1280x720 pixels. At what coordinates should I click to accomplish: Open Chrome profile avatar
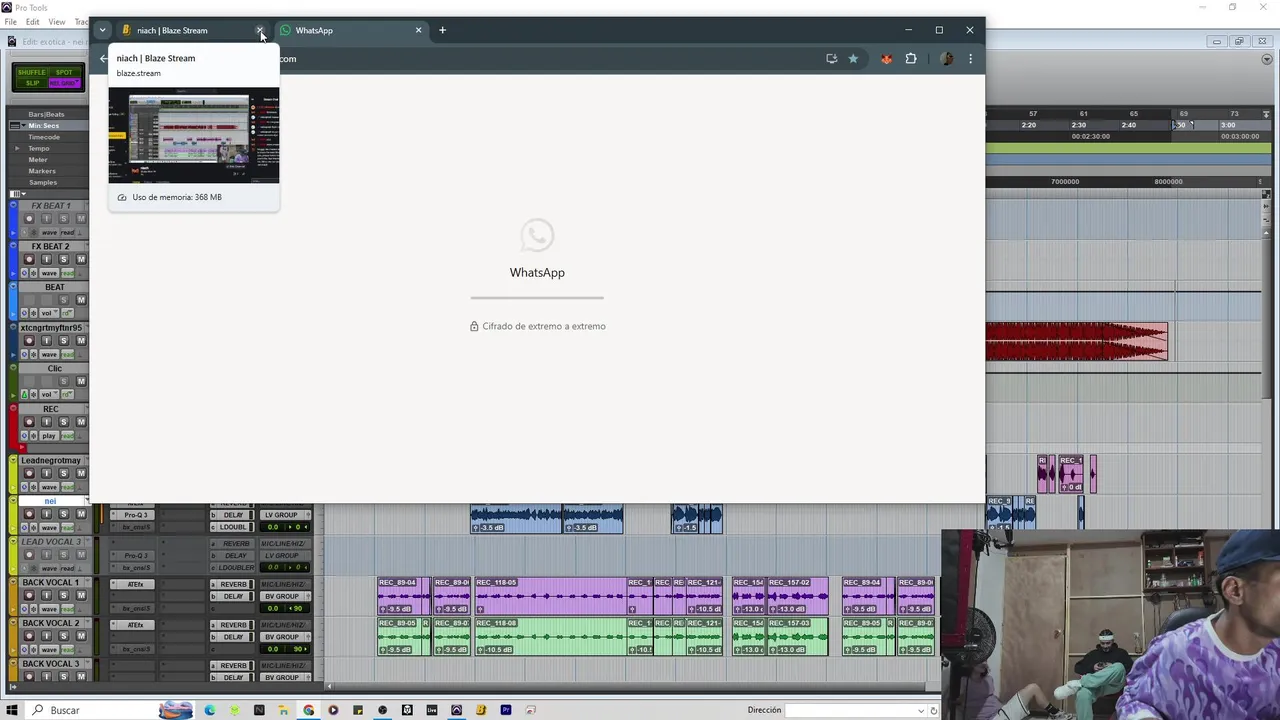pos(946,59)
